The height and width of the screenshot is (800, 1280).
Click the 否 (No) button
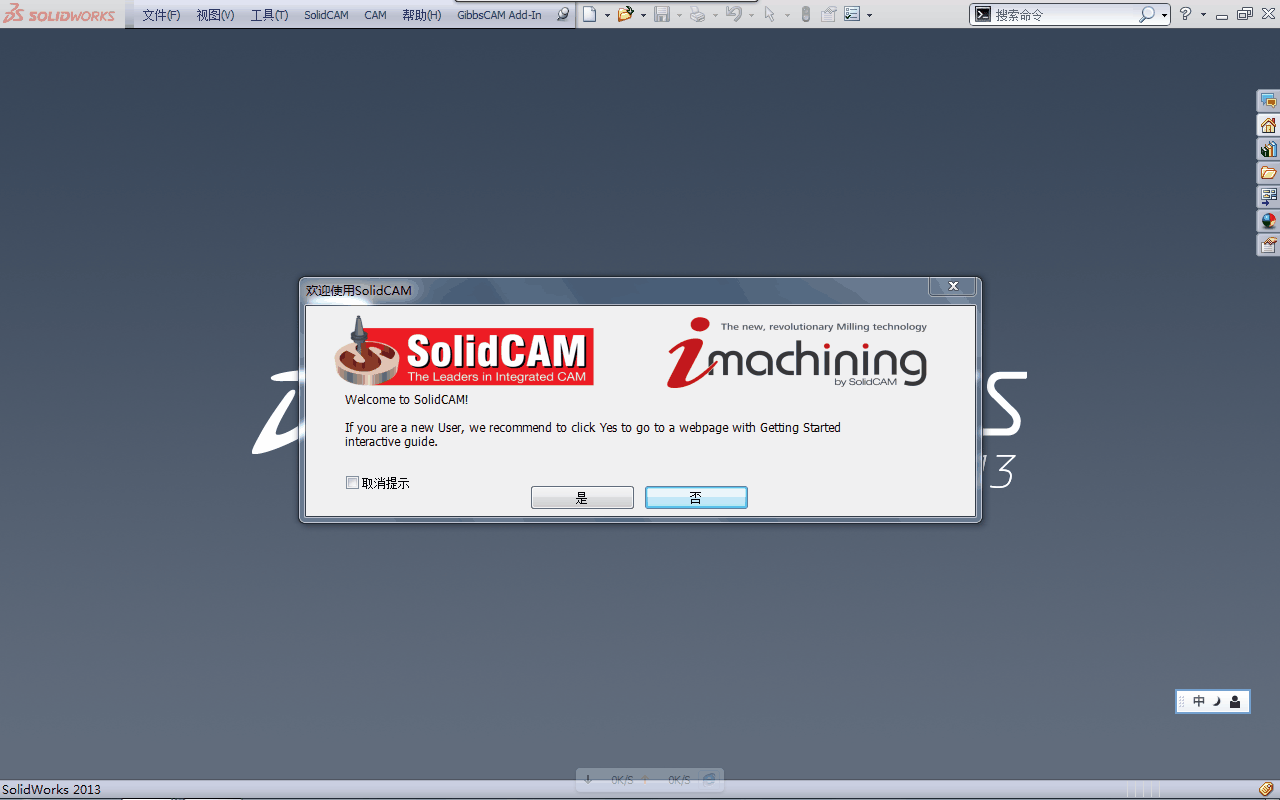click(696, 498)
